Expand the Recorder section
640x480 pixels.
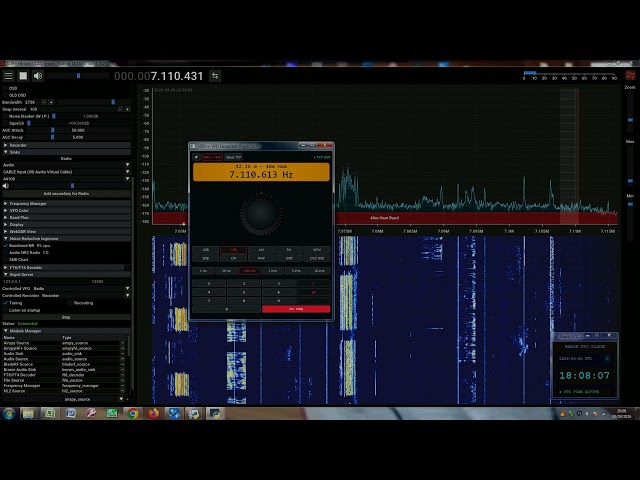pyautogui.click(x=66, y=145)
